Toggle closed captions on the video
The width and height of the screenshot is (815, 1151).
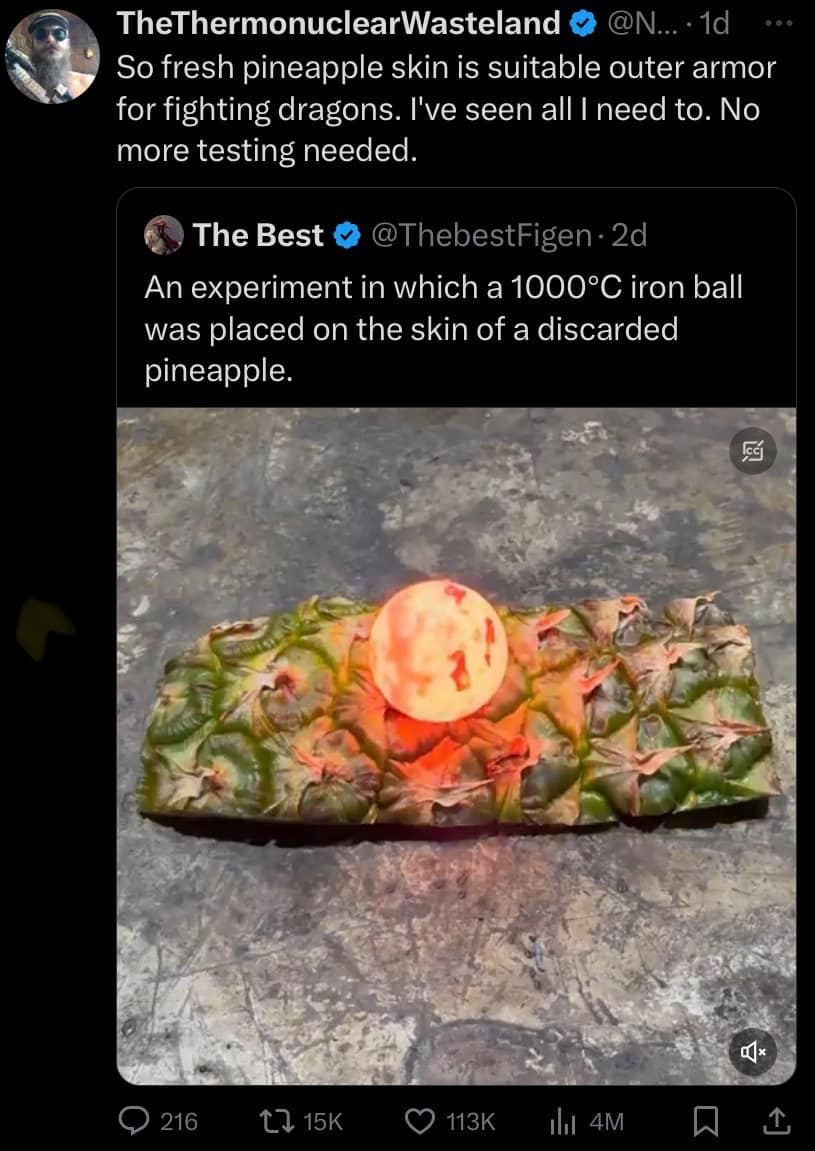click(x=753, y=451)
